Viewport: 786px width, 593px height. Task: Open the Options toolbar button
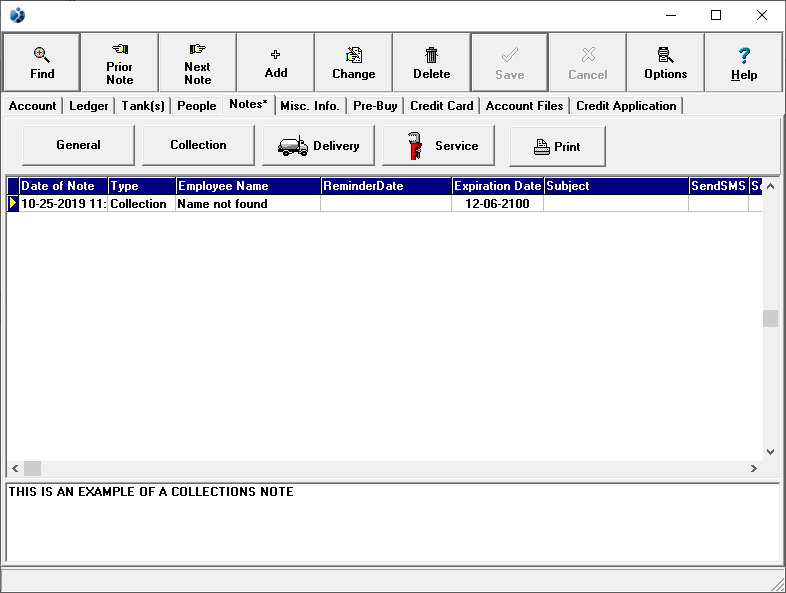(665, 63)
